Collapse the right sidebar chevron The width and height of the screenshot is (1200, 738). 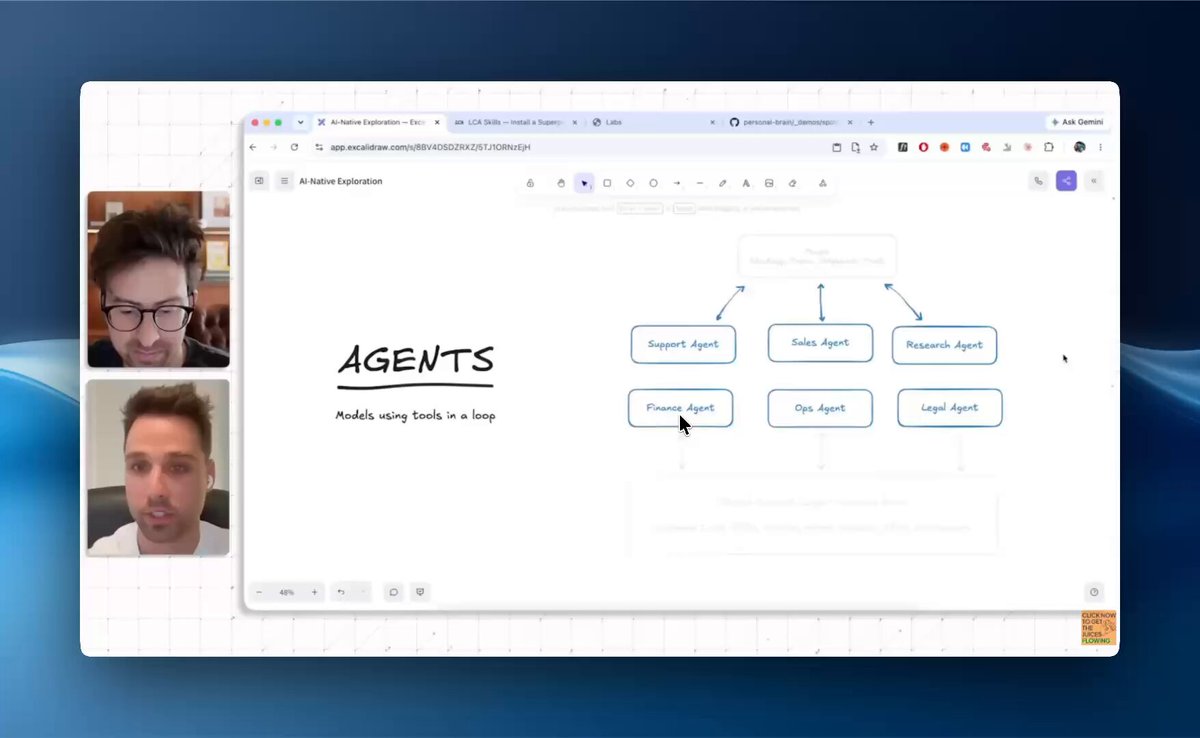click(1094, 181)
